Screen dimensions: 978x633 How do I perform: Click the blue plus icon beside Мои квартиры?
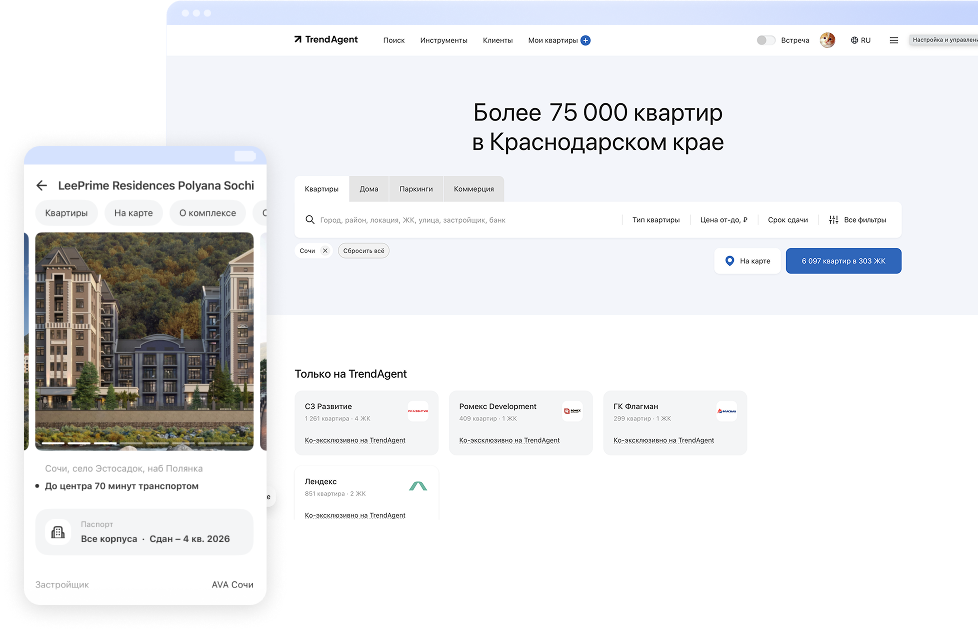point(586,41)
